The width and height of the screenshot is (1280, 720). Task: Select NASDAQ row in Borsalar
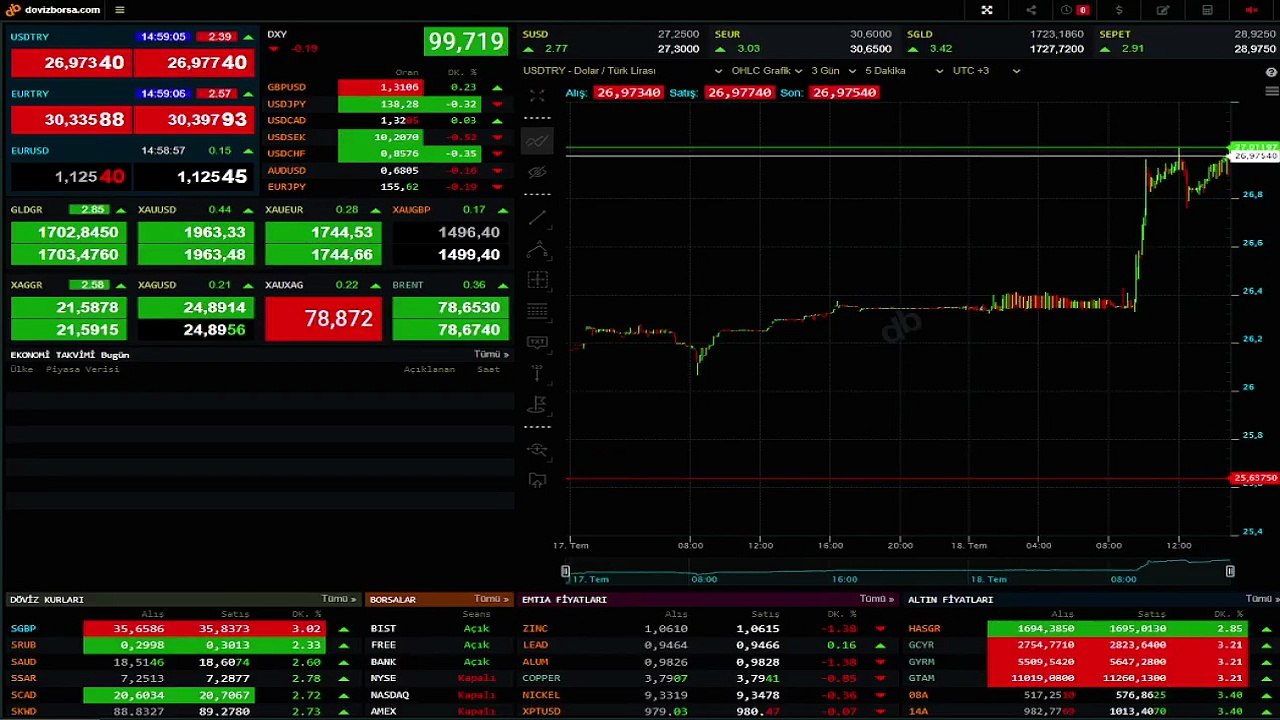click(440, 695)
